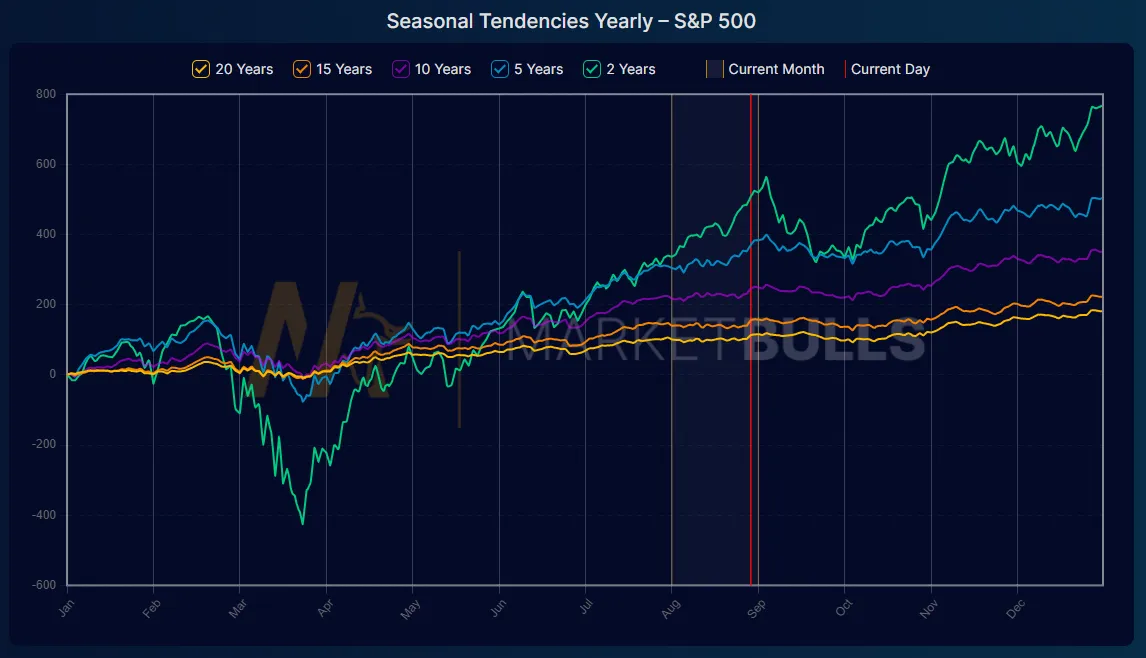The image size is (1146, 658).
Task: Click the Current Month color marker
Action: 712,68
